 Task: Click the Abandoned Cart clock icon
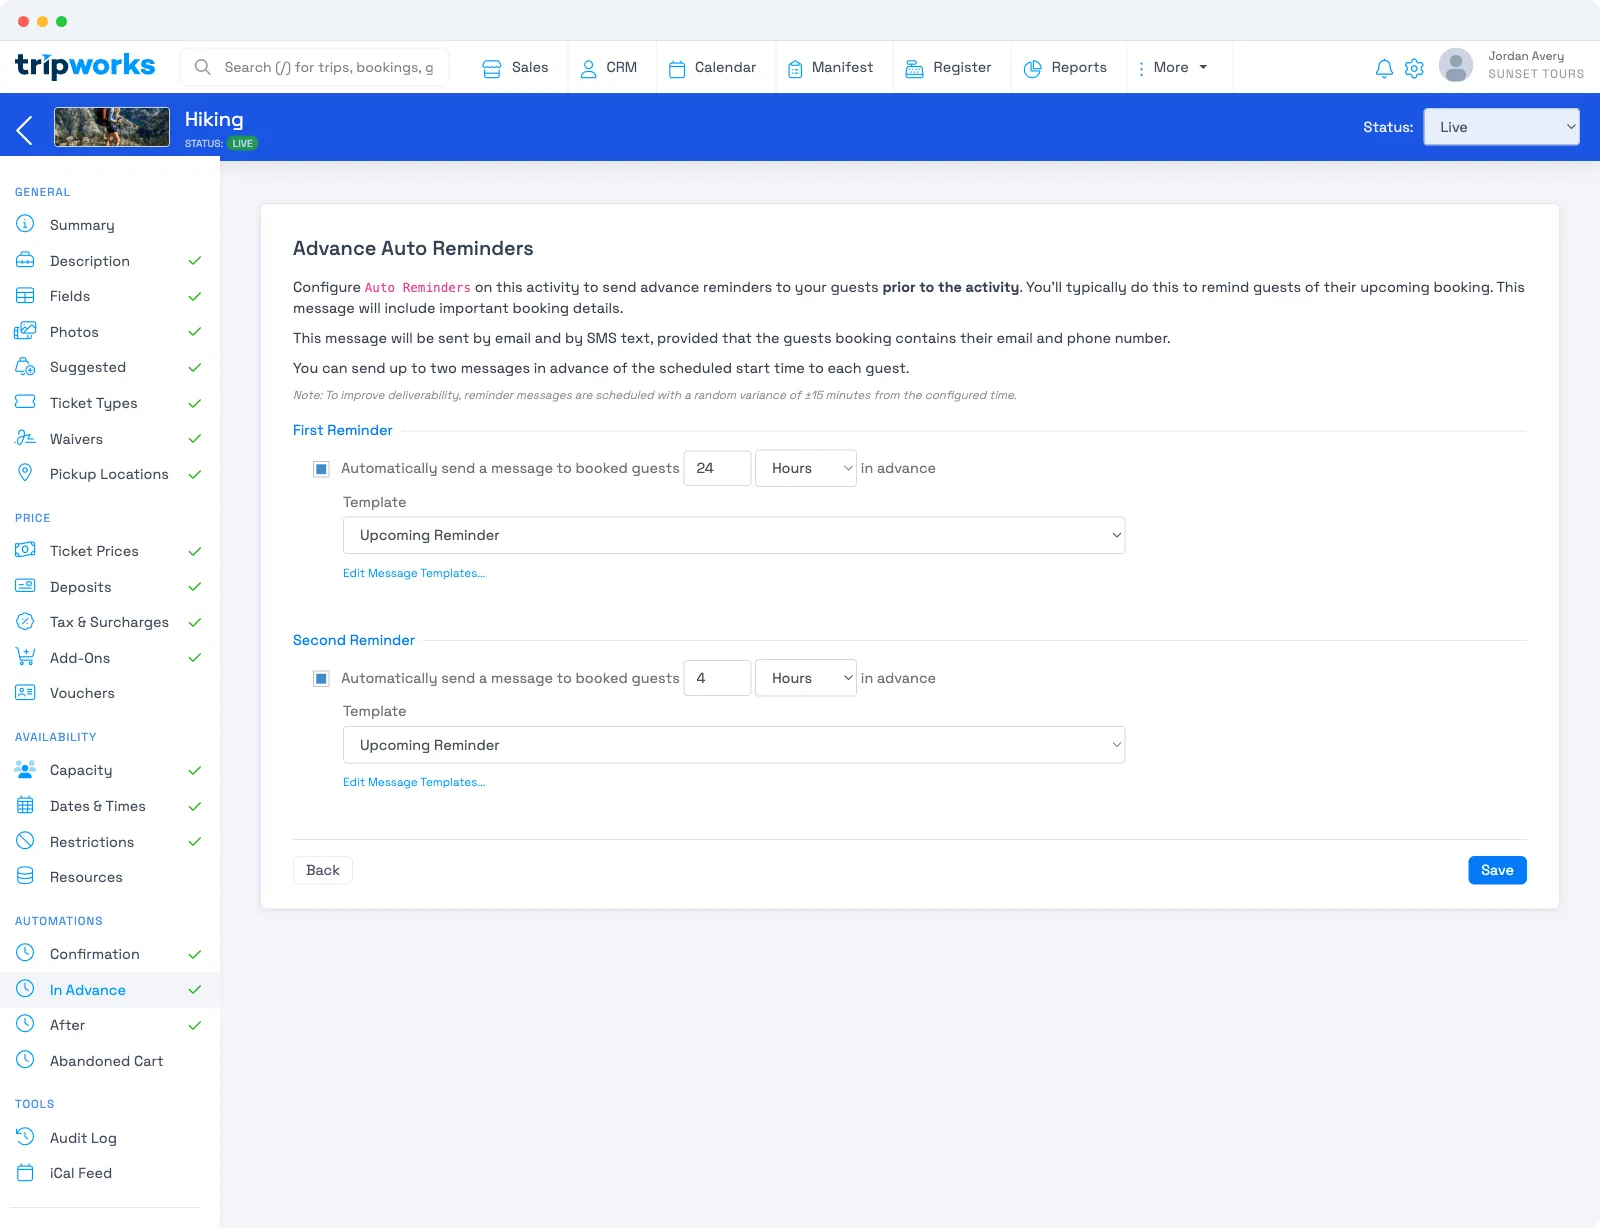(x=25, y=1060)
